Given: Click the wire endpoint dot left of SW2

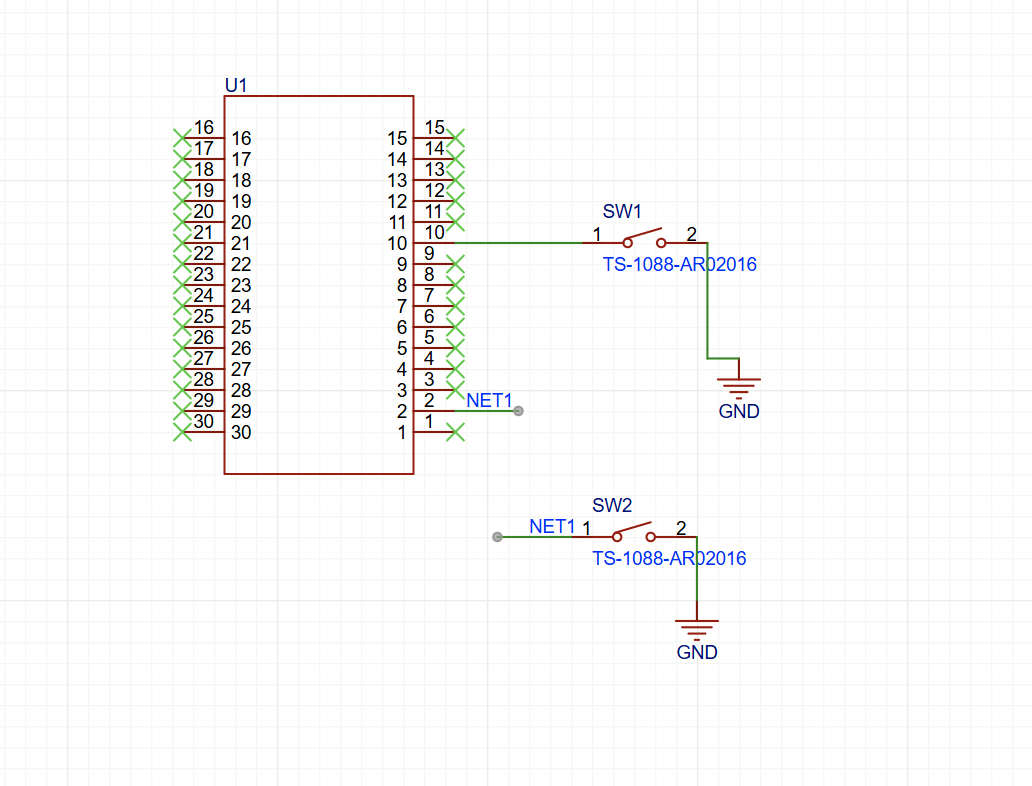Looking at the screenshot, I should (x=498, y=537).
